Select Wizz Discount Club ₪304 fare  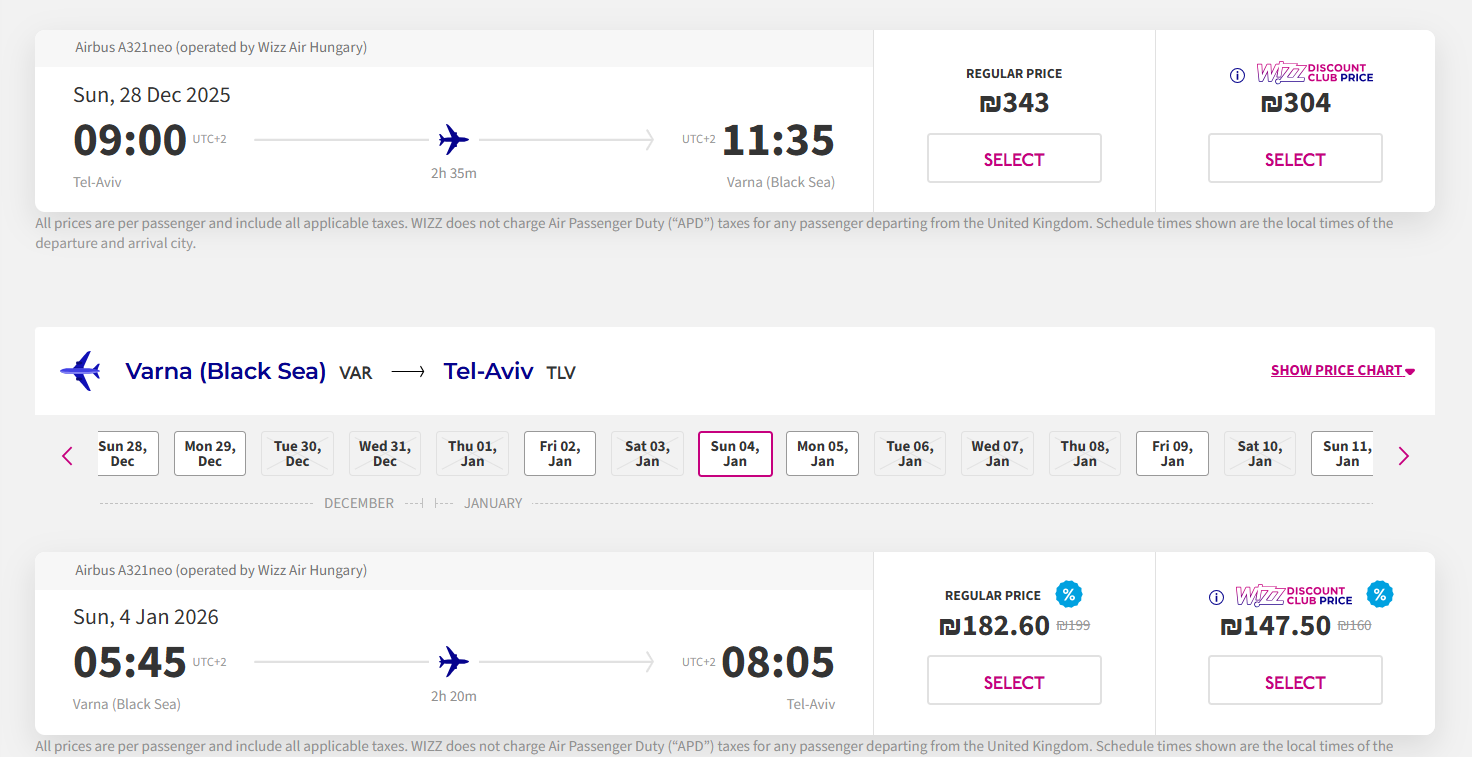pos(1295,159)
